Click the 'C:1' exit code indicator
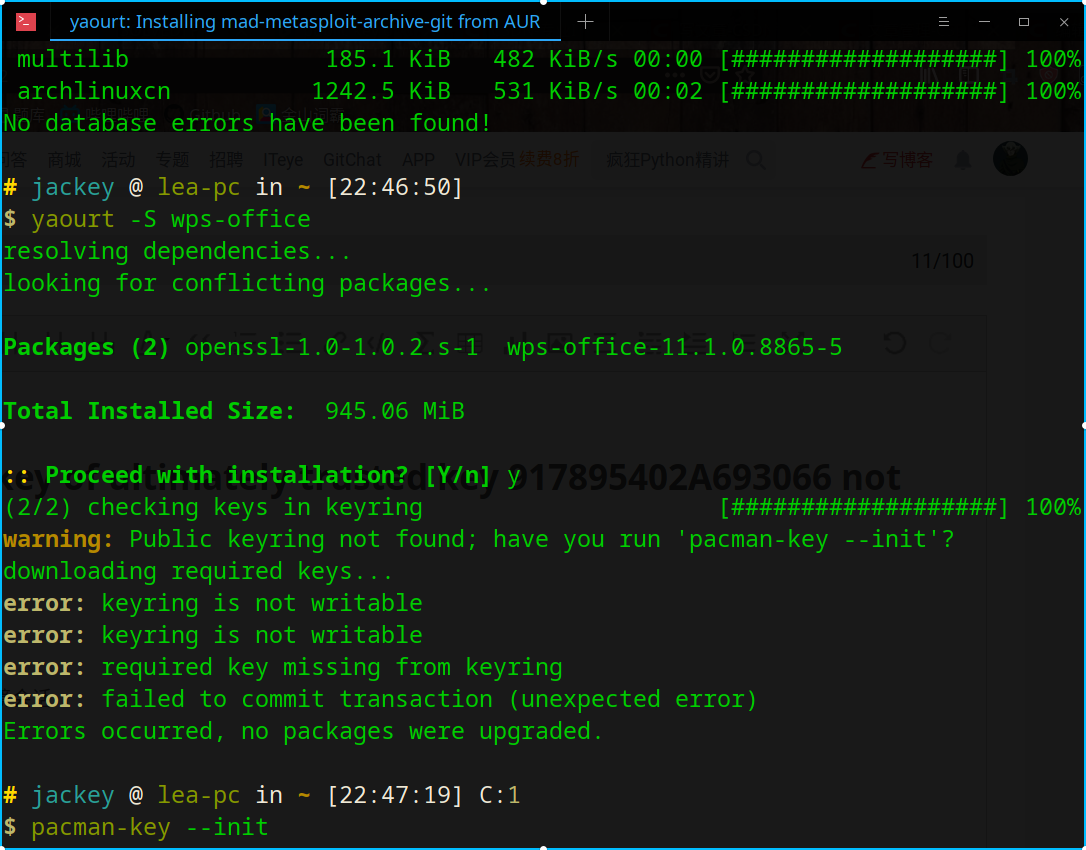Viewport: 1086px width, 850px height. pyautogui.click(x=499, y=795)
